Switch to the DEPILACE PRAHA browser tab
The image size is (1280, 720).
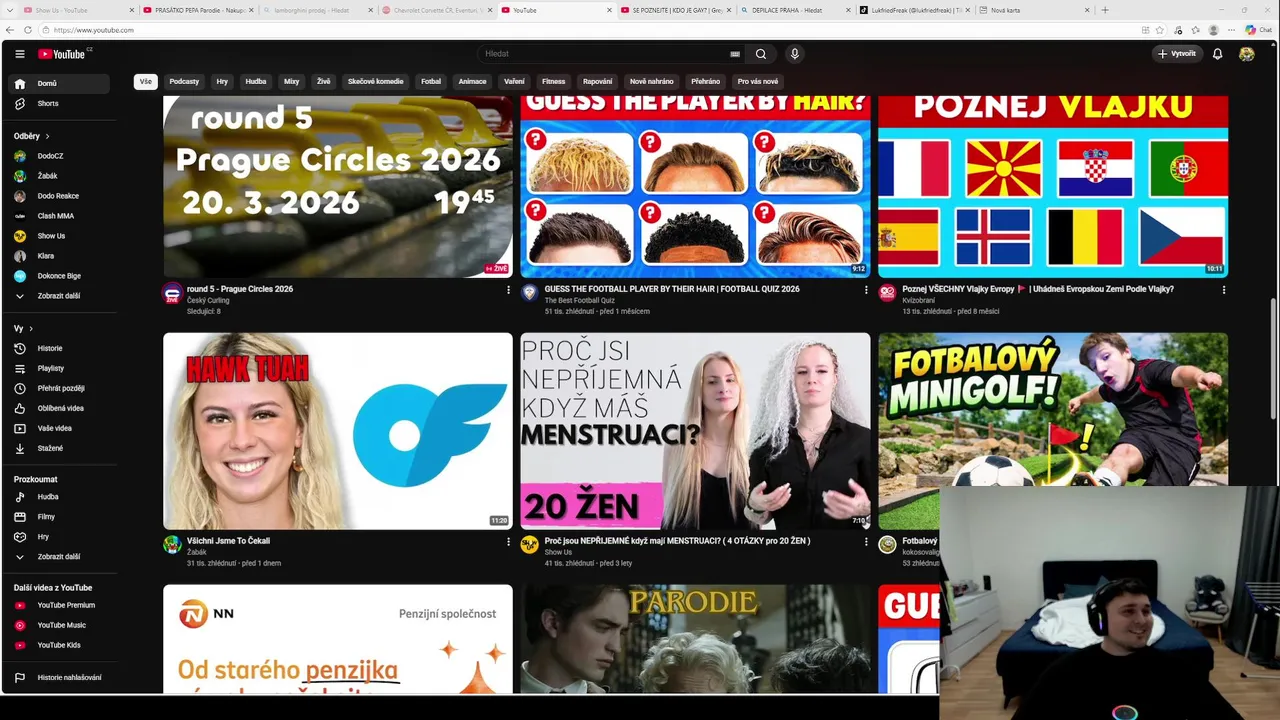pos(795,10)
